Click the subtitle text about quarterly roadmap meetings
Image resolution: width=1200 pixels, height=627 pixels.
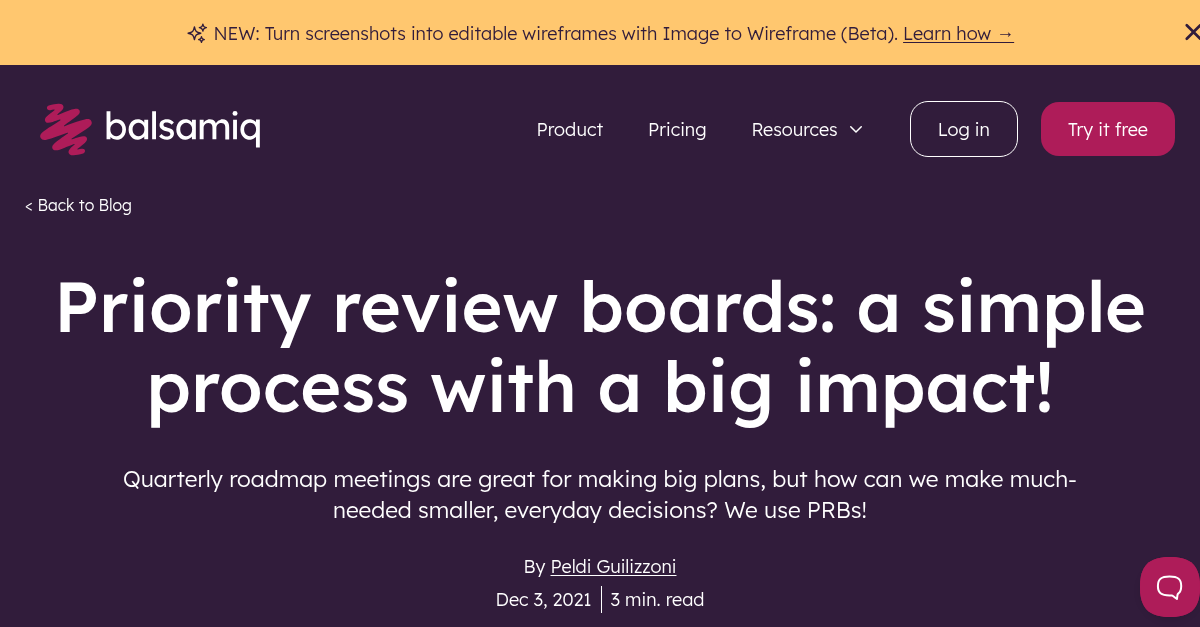(600, 494)
